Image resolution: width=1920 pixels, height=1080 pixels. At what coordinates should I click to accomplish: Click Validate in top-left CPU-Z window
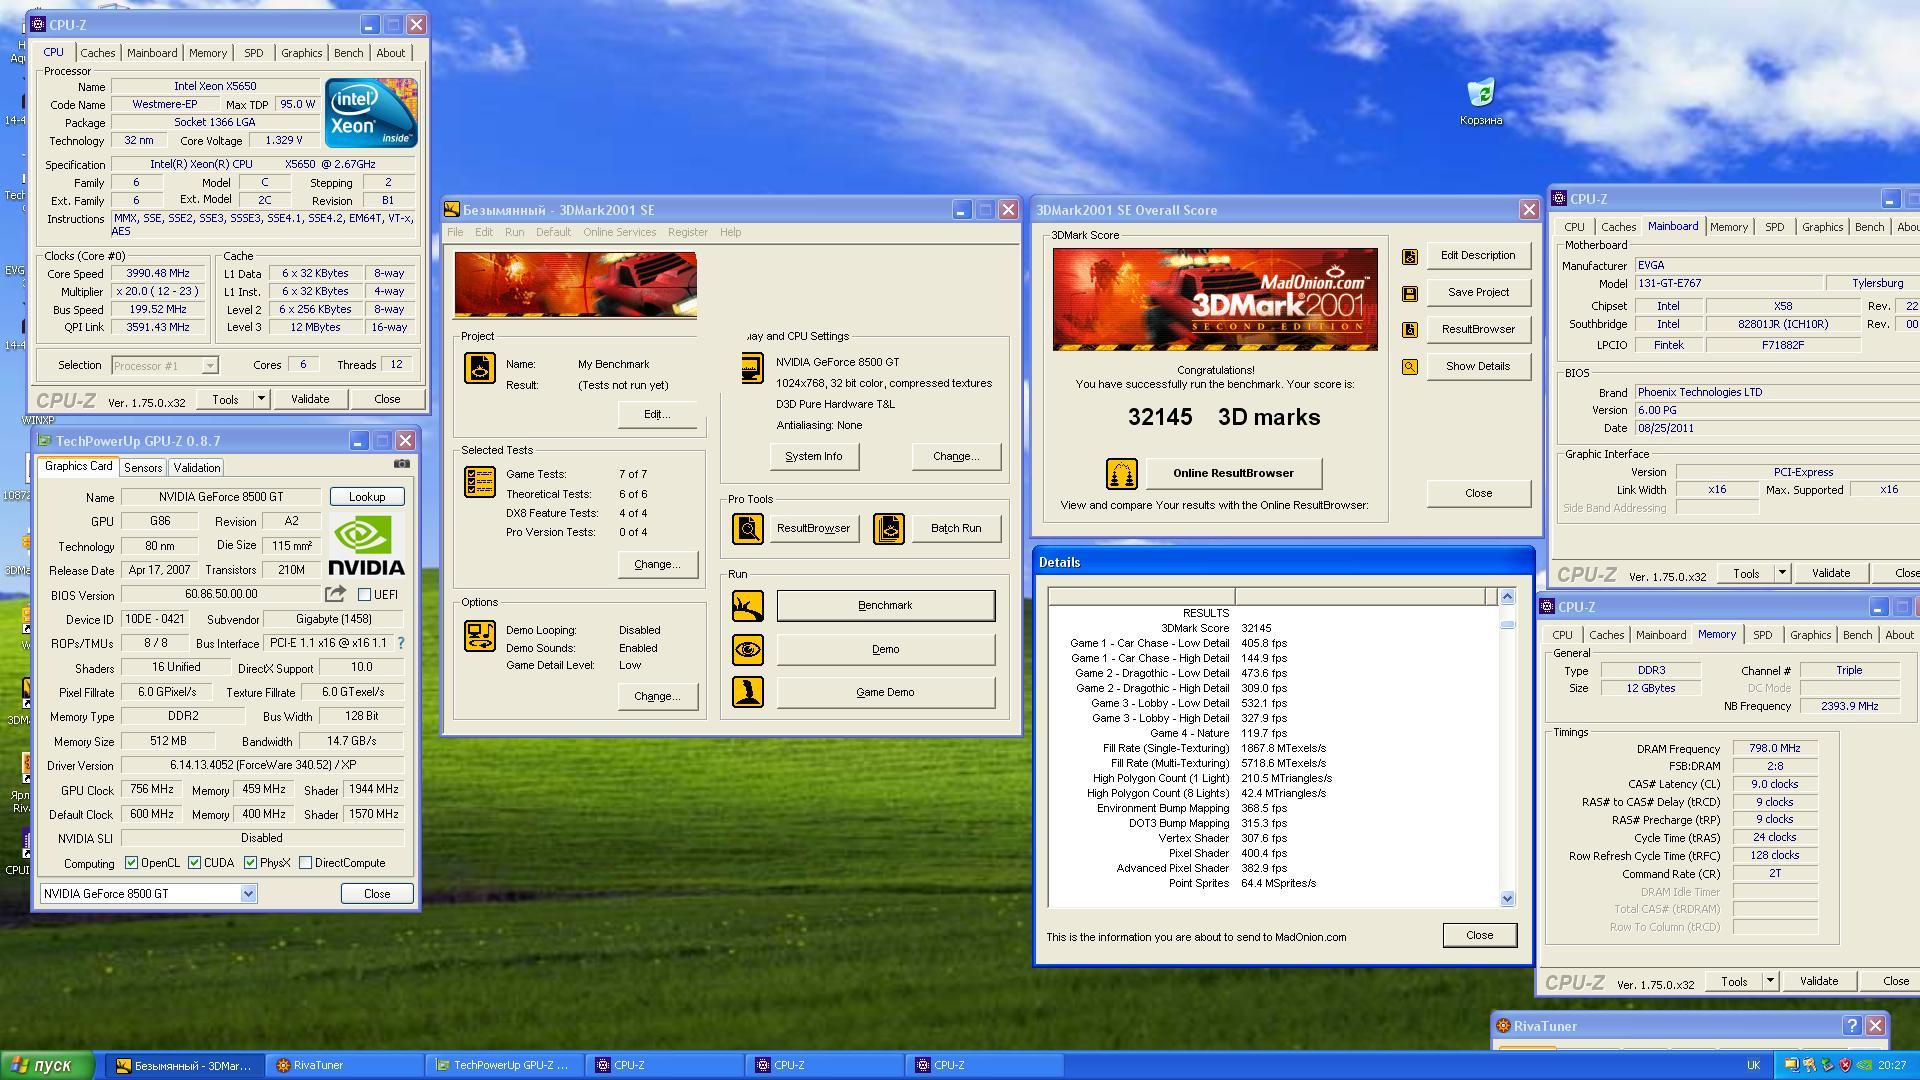(310, 399)
